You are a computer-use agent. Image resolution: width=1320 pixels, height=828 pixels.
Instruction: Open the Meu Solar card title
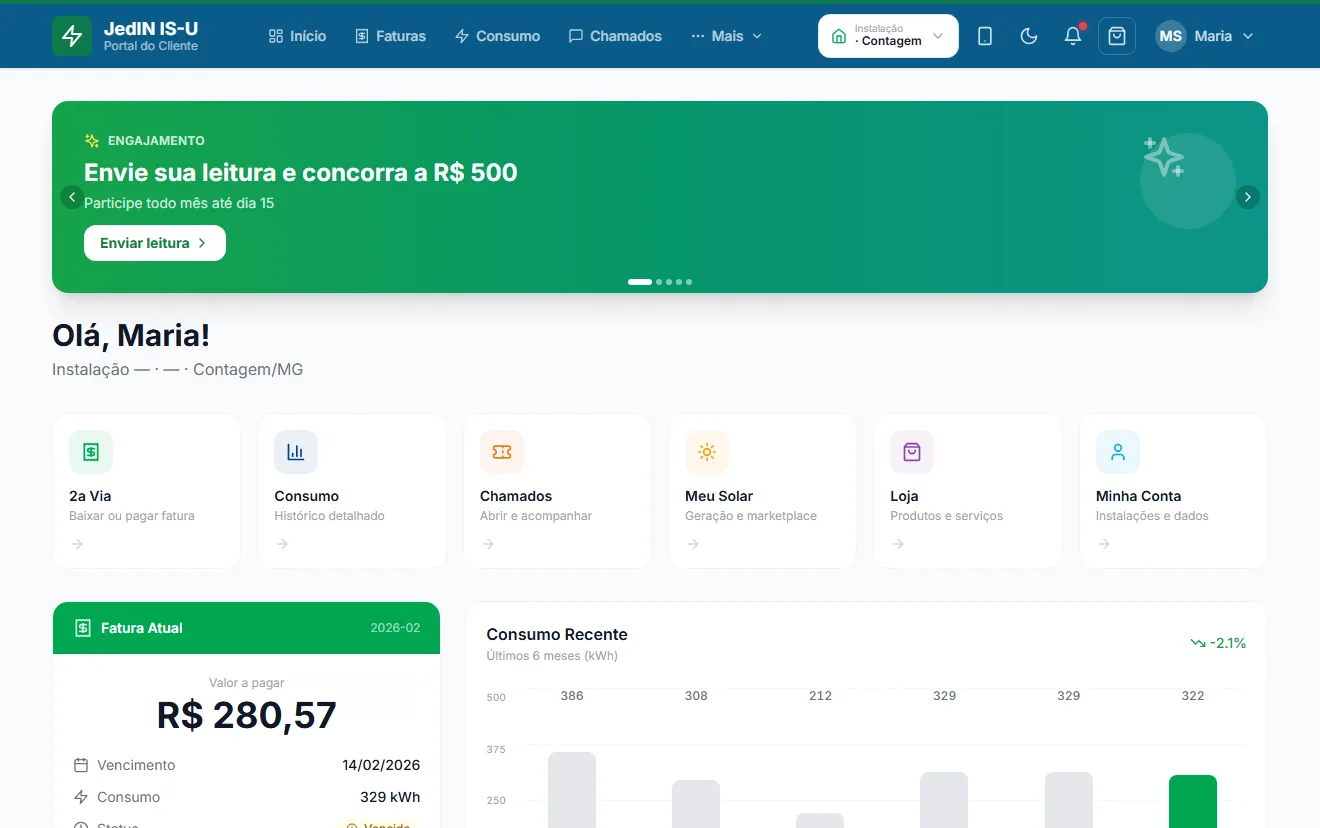pos(719,496)
